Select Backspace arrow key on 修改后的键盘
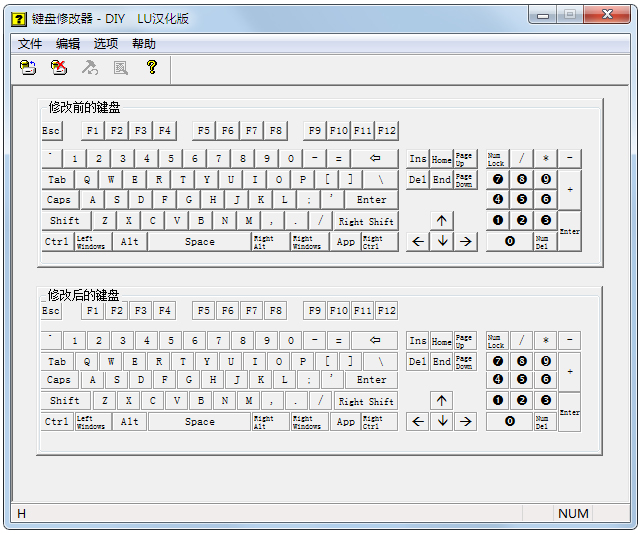The width and height of the screenshot is (641, 534). click(375, 340)
